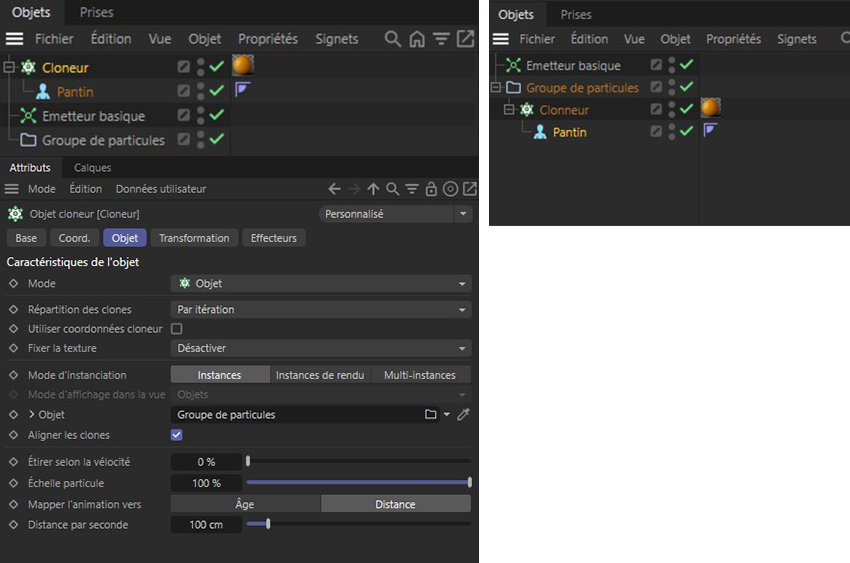Open the Personnalisé preset dropdown
The width and height of the screenshot is (850, 563).
(395, 214)
